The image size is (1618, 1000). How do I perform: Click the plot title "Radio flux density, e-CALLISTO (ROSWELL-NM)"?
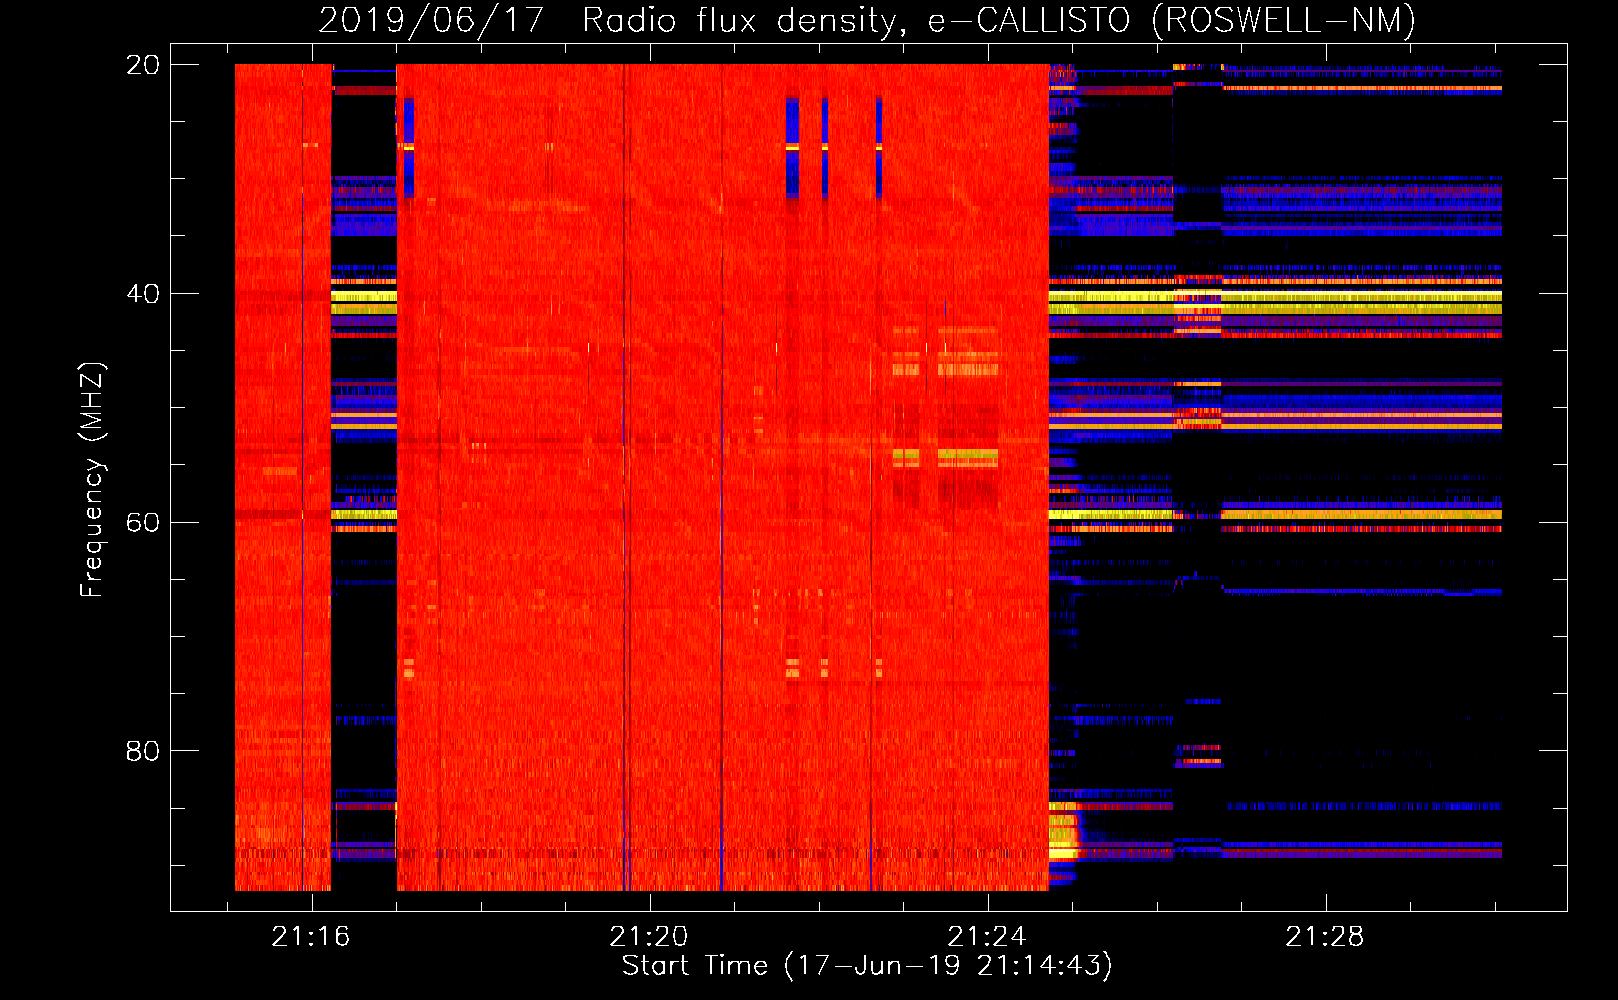point(999,21)
